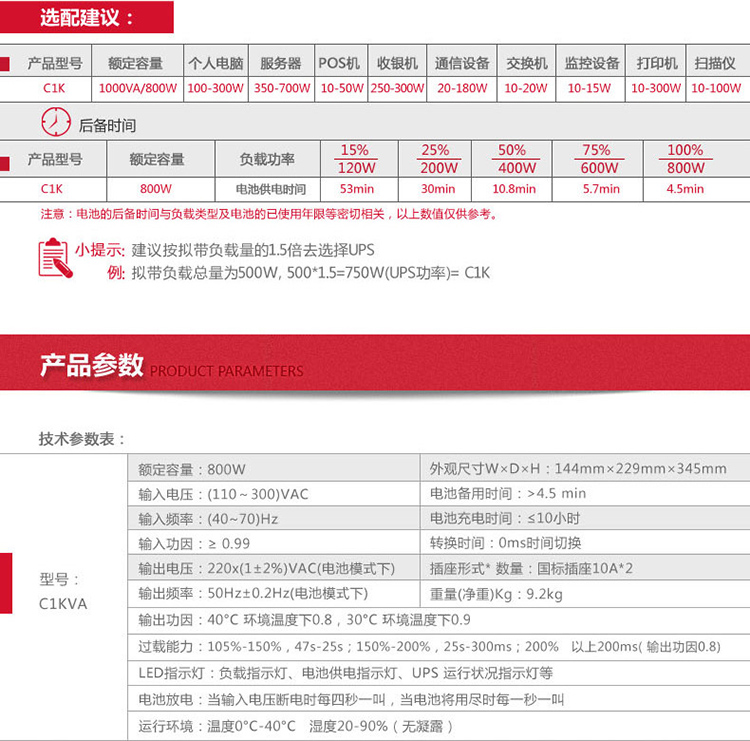Select the 过载能力 overload row
Screen dimensions: 750x741
click(x=439, y=647)
